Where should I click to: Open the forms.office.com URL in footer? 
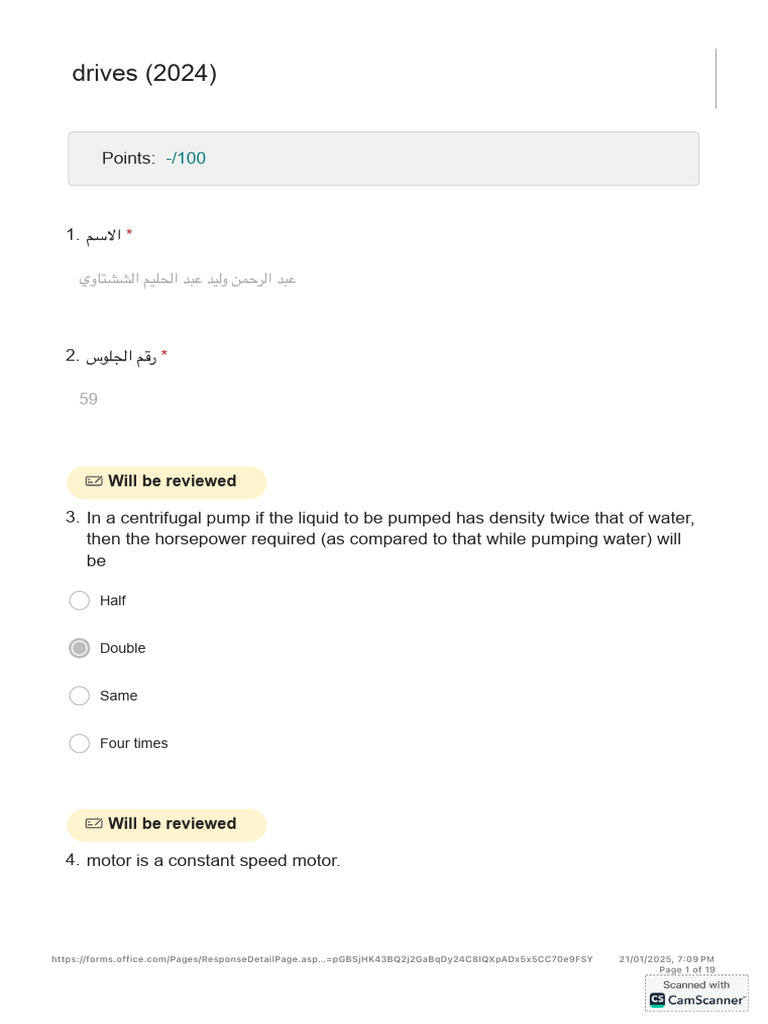[322, 959]
